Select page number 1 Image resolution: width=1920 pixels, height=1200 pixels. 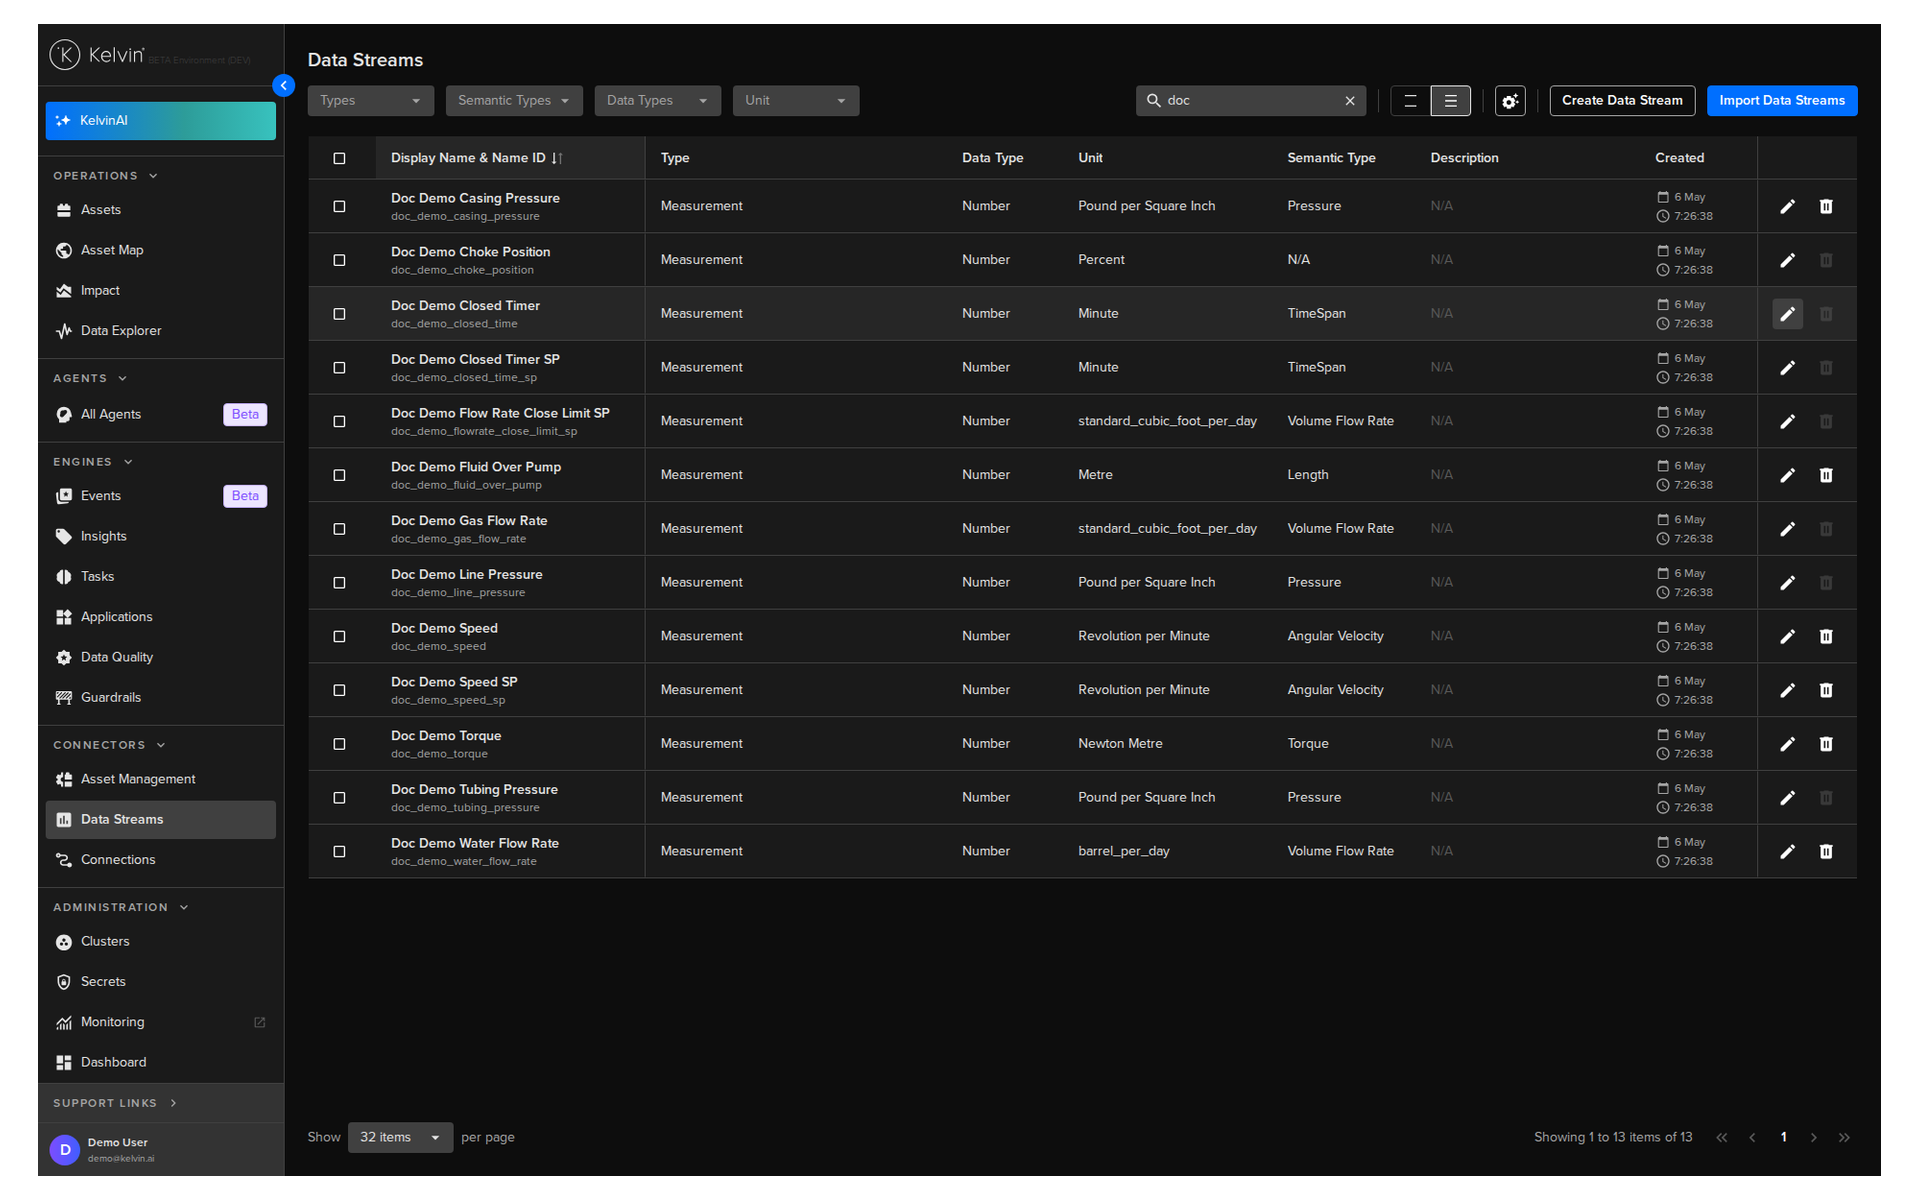(1783, 1138)
